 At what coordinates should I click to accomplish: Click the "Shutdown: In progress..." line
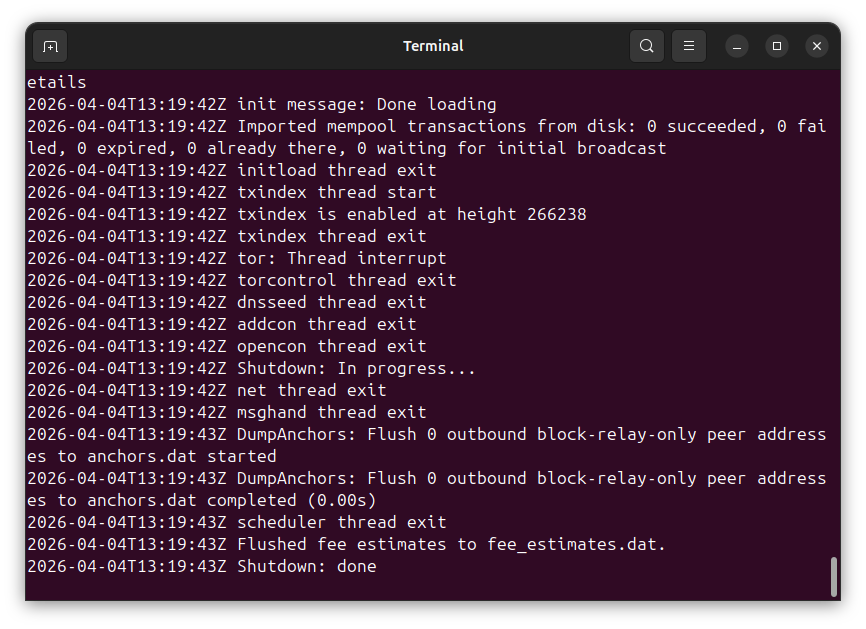(x=356, y=368)
